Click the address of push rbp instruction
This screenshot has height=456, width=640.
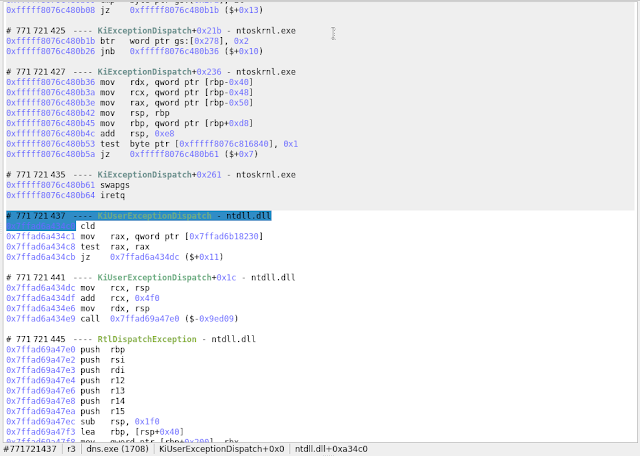point(41,349)
